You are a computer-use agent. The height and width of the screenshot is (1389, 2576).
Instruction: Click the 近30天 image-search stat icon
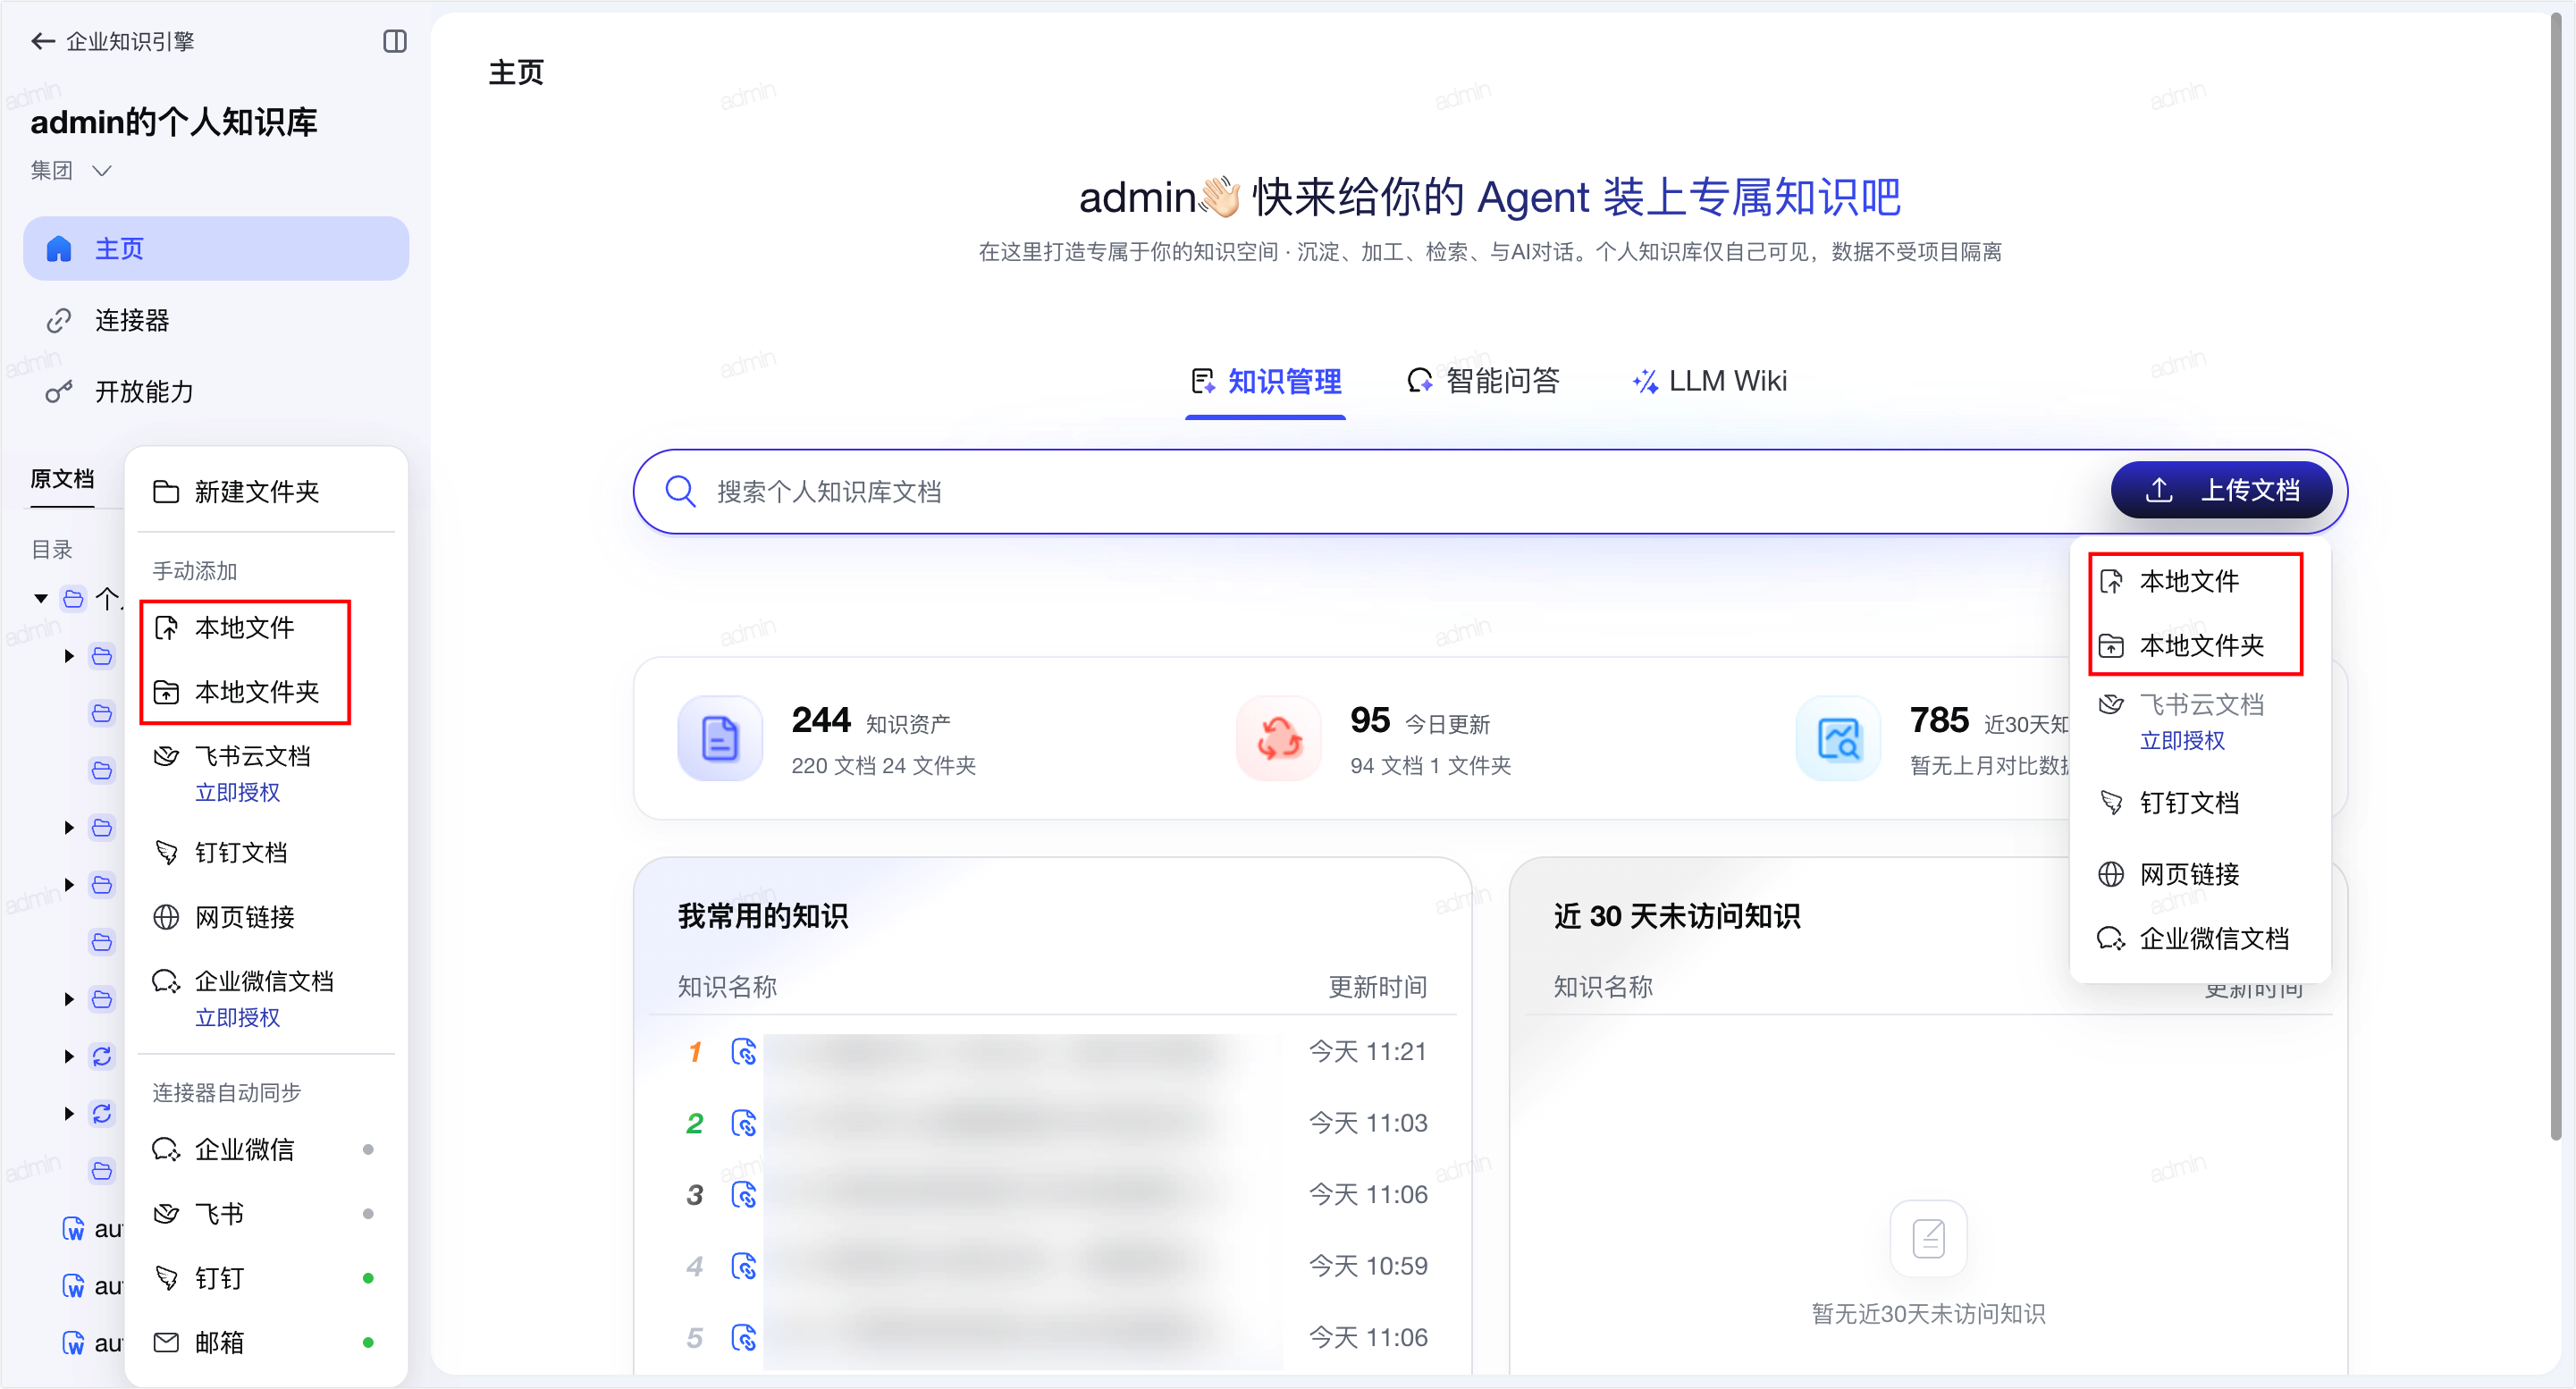1838,738
